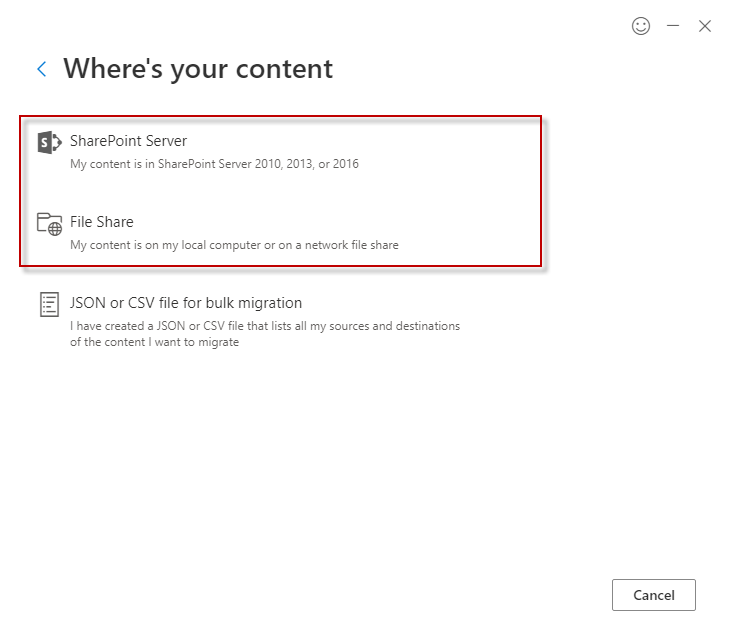Close the migration tool window
This screenshot has height=619, width=730.
(x=705, y=26)
